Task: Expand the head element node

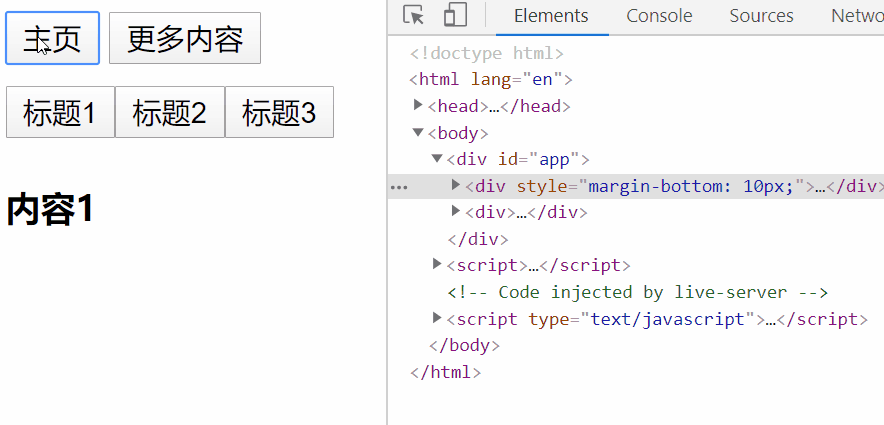Action: click(418, 105)
